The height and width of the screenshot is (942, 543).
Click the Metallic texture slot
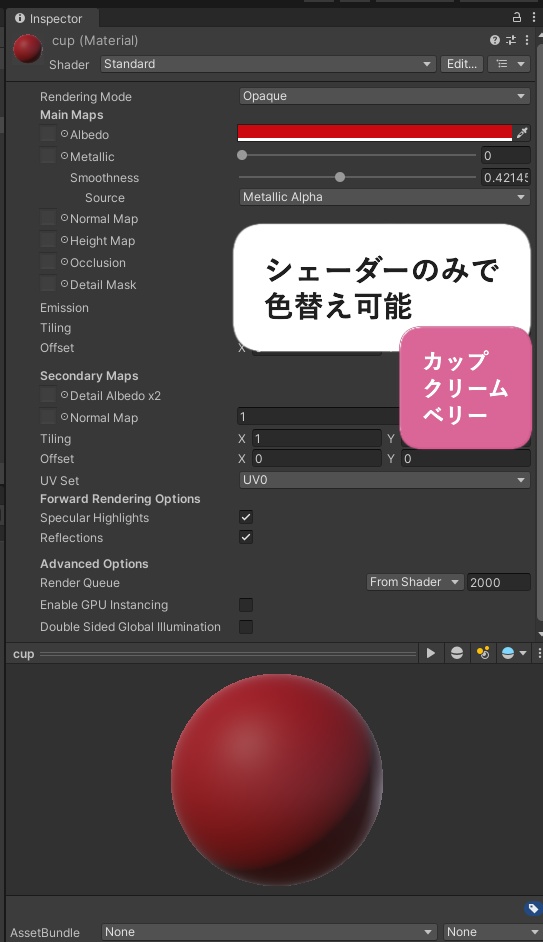point(48,156)
